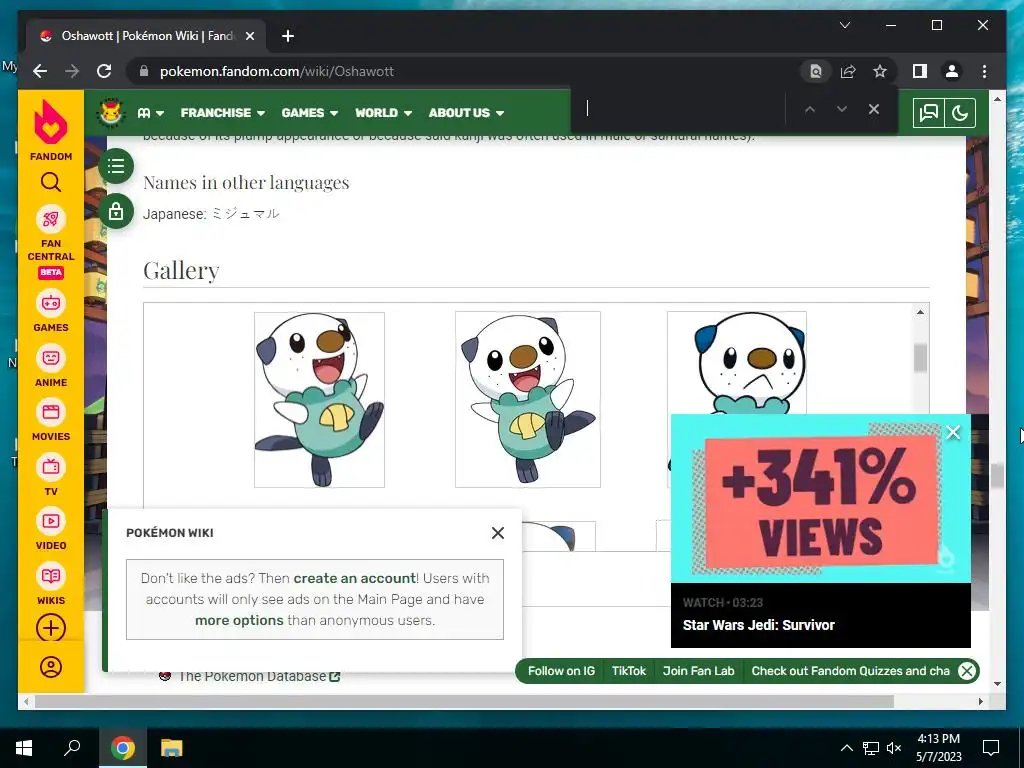Screen dimensions: 1024x768
Task: Open the frowning Oshawott gallery image
Action: (737, 362)
